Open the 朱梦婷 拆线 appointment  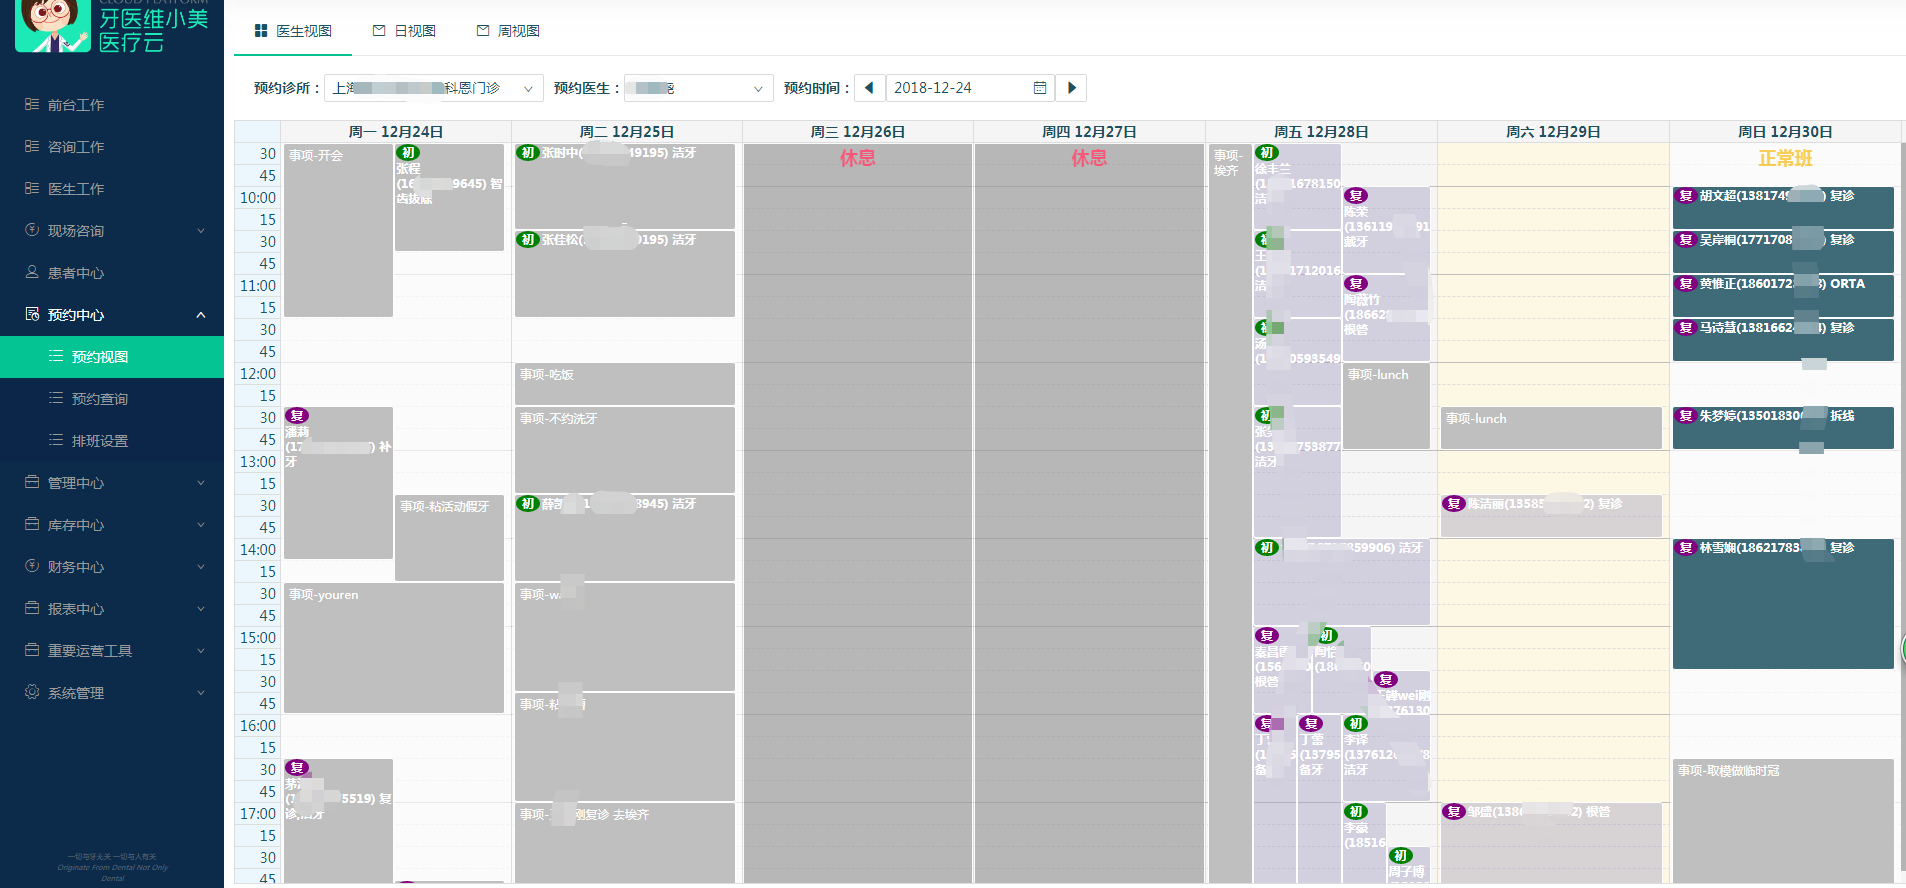[1783, 427]
